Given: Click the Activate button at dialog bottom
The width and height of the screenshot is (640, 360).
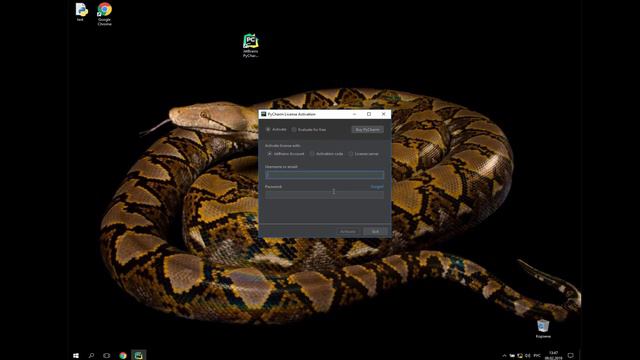Looking at the screenshot, I should point(348,231).
